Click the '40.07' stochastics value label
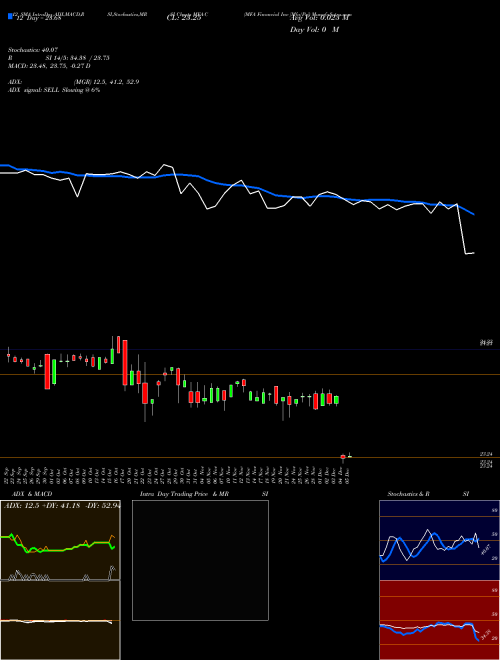 pos(486,549)
